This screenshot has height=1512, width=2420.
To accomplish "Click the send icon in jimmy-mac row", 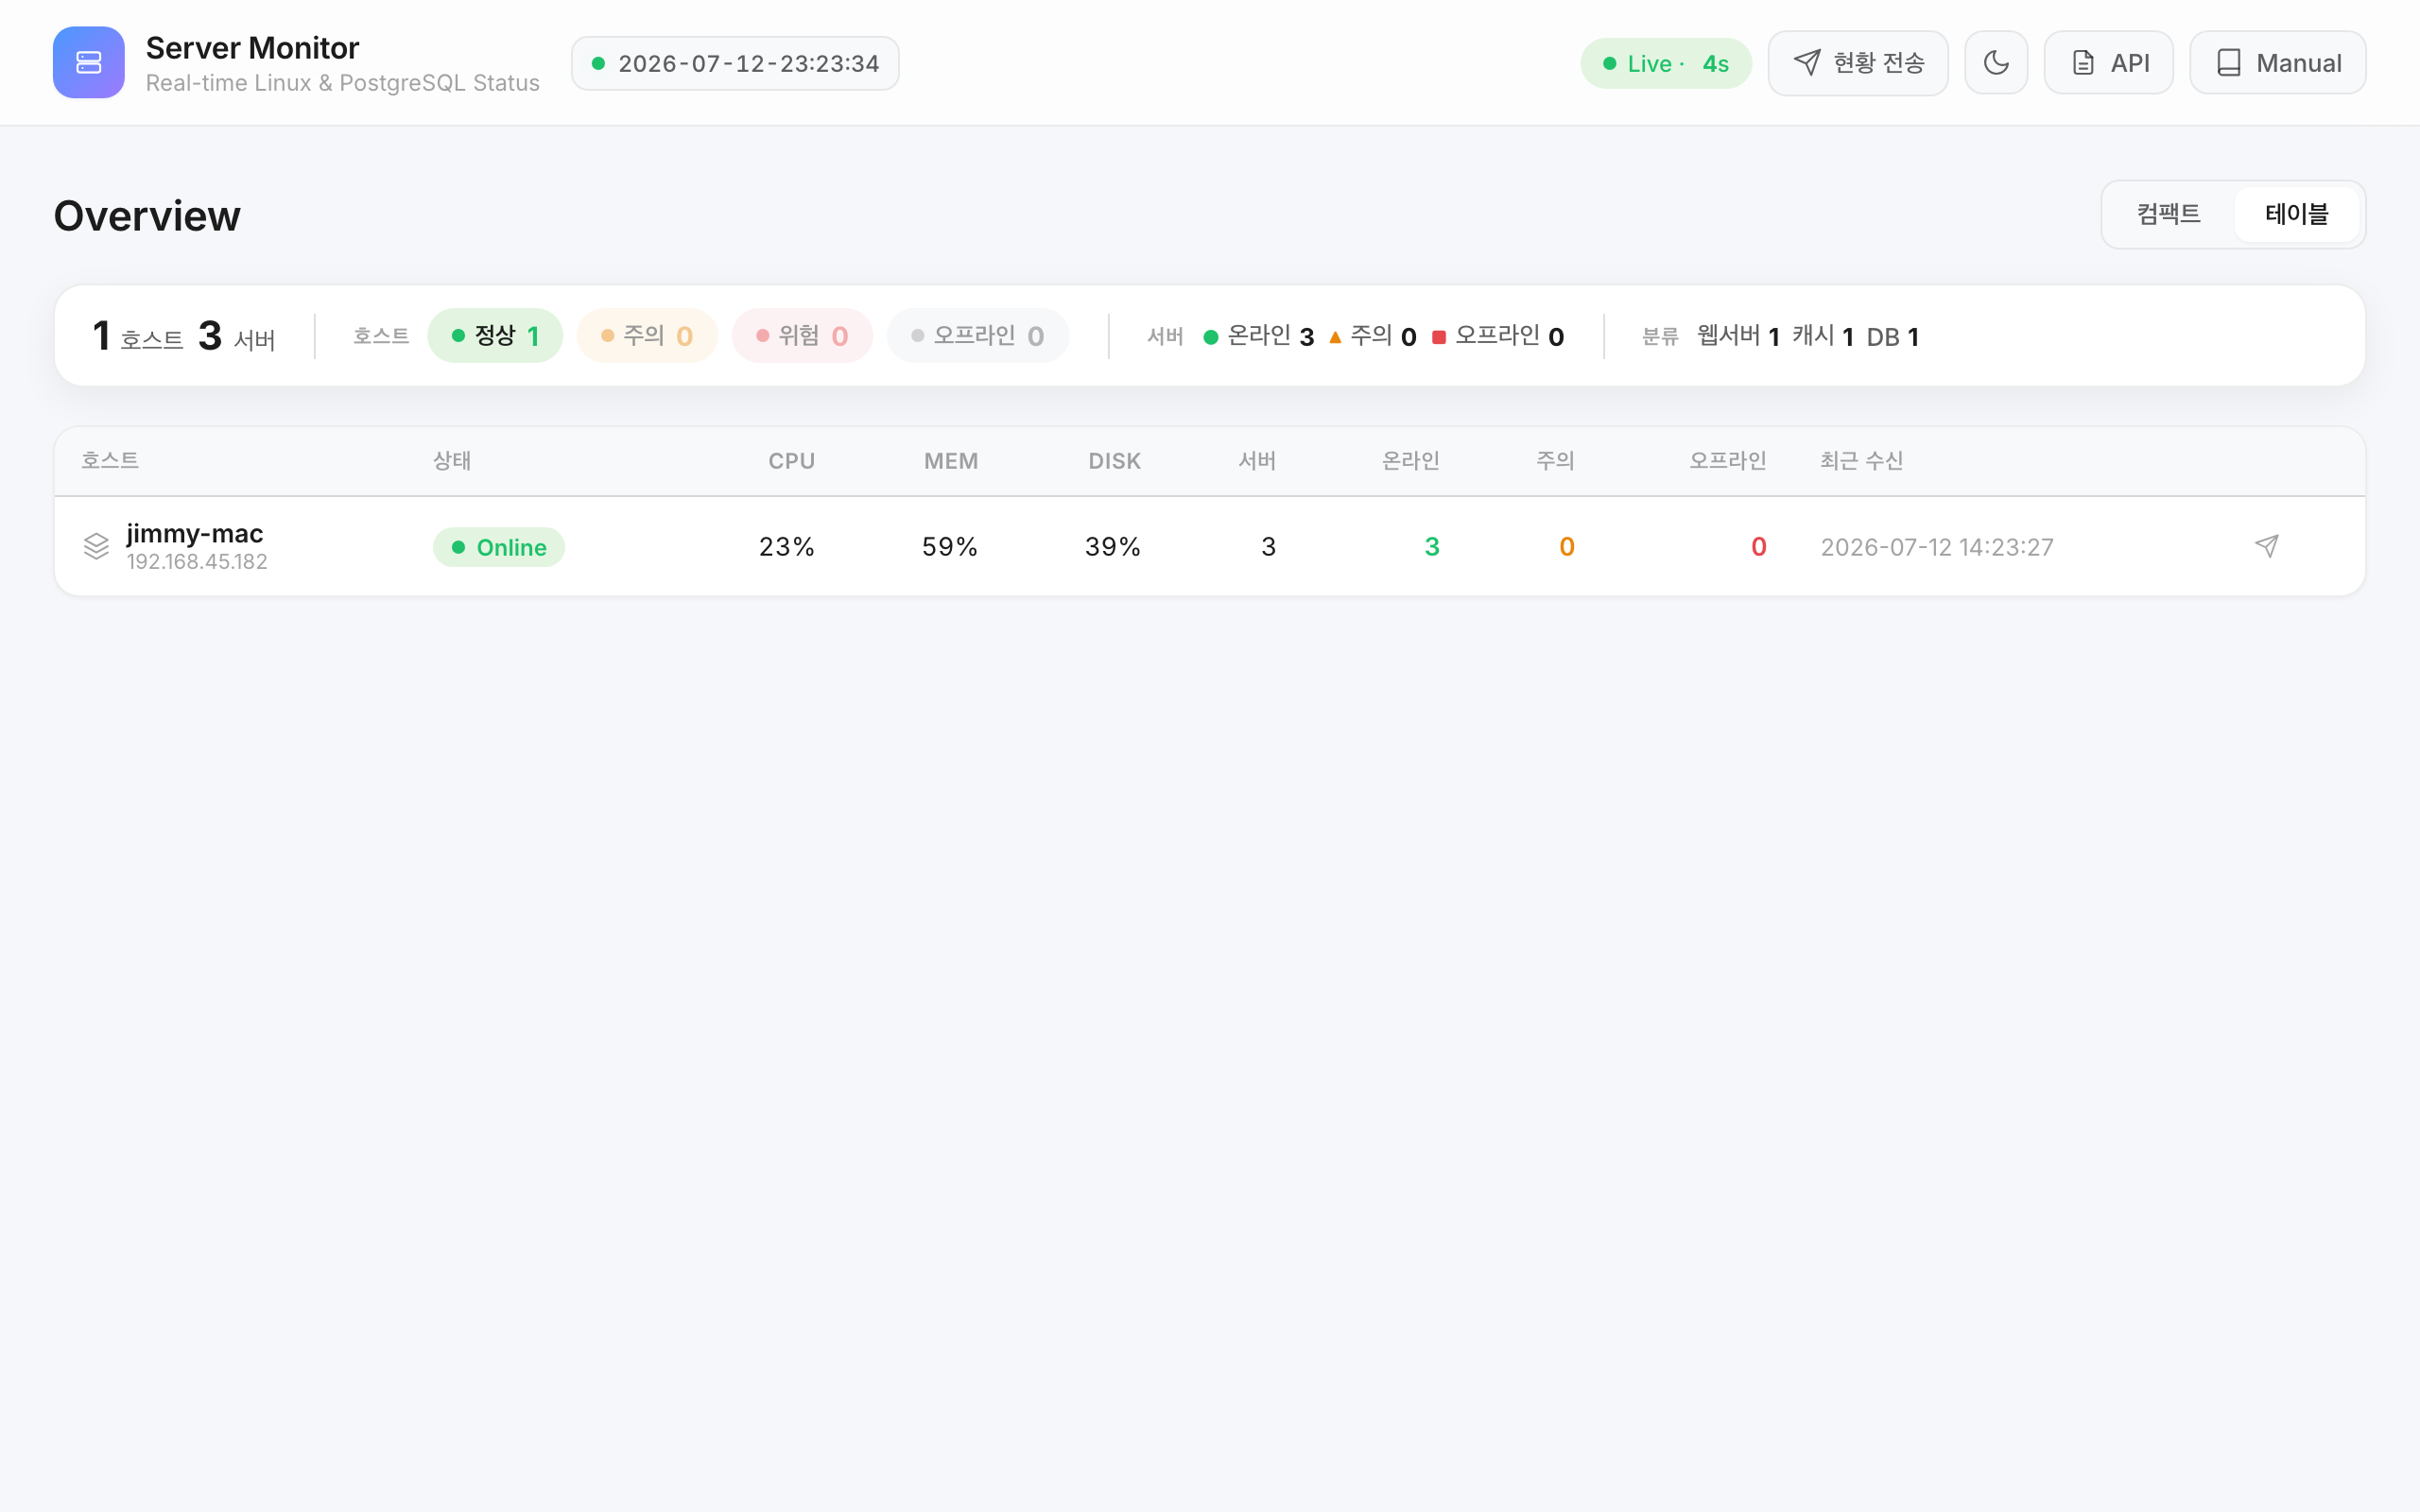I will [2267, 546].
